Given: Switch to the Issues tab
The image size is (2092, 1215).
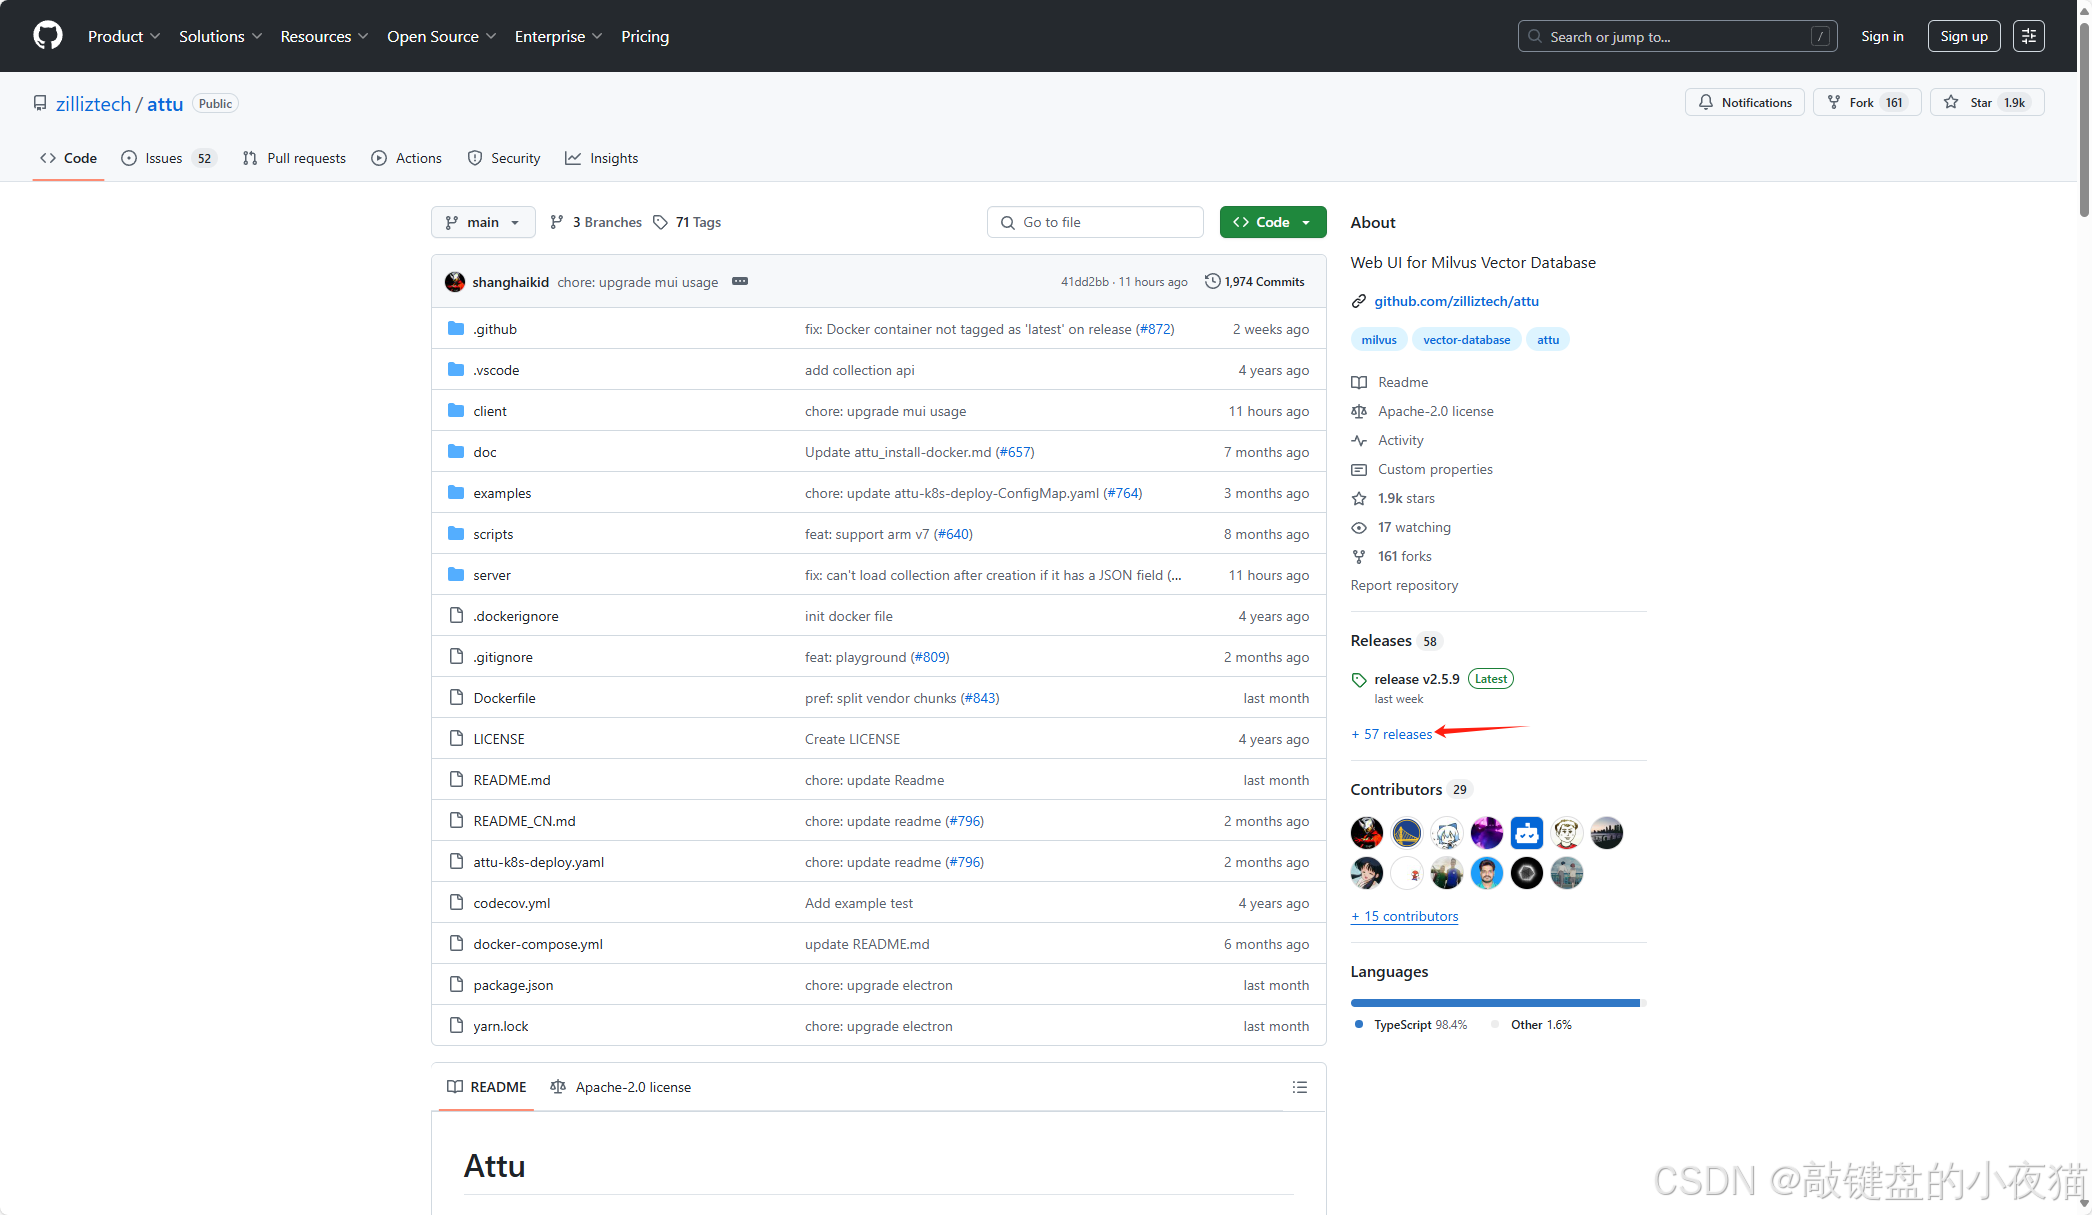Looking at the screenshot, I should tap(166, 158).
